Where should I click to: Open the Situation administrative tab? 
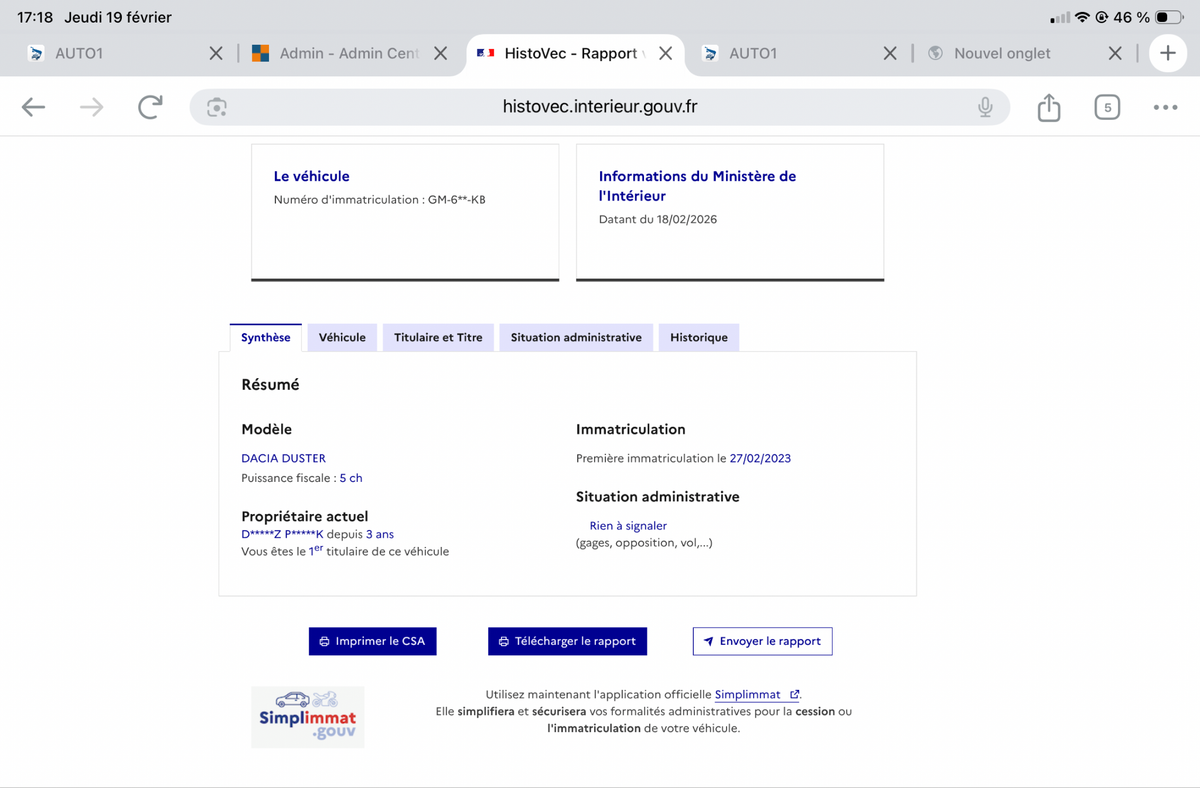[576, 338]
